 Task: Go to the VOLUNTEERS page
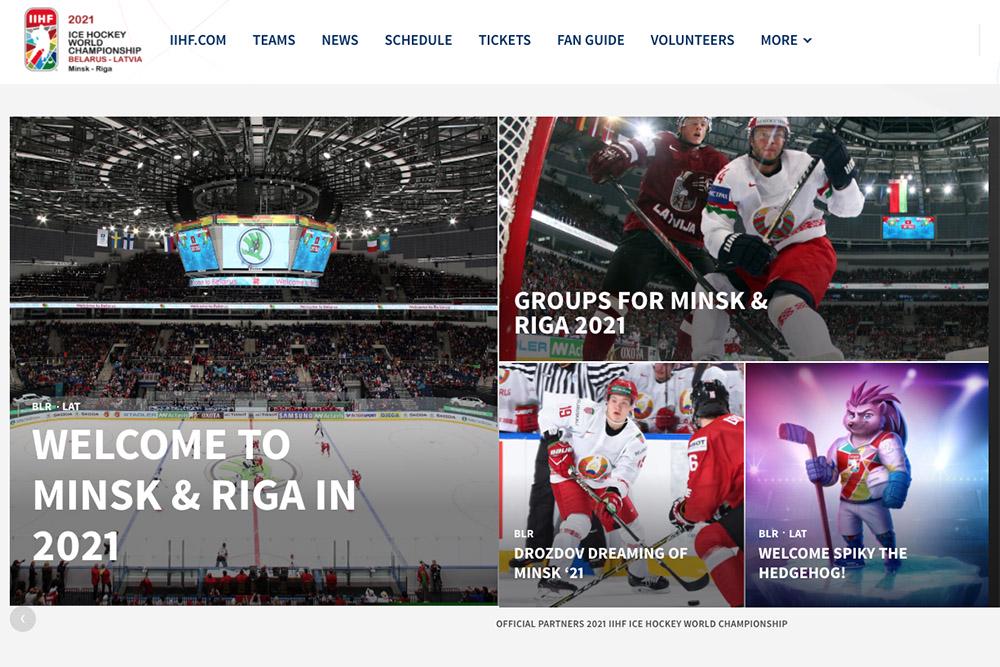[x=692, y=40]
